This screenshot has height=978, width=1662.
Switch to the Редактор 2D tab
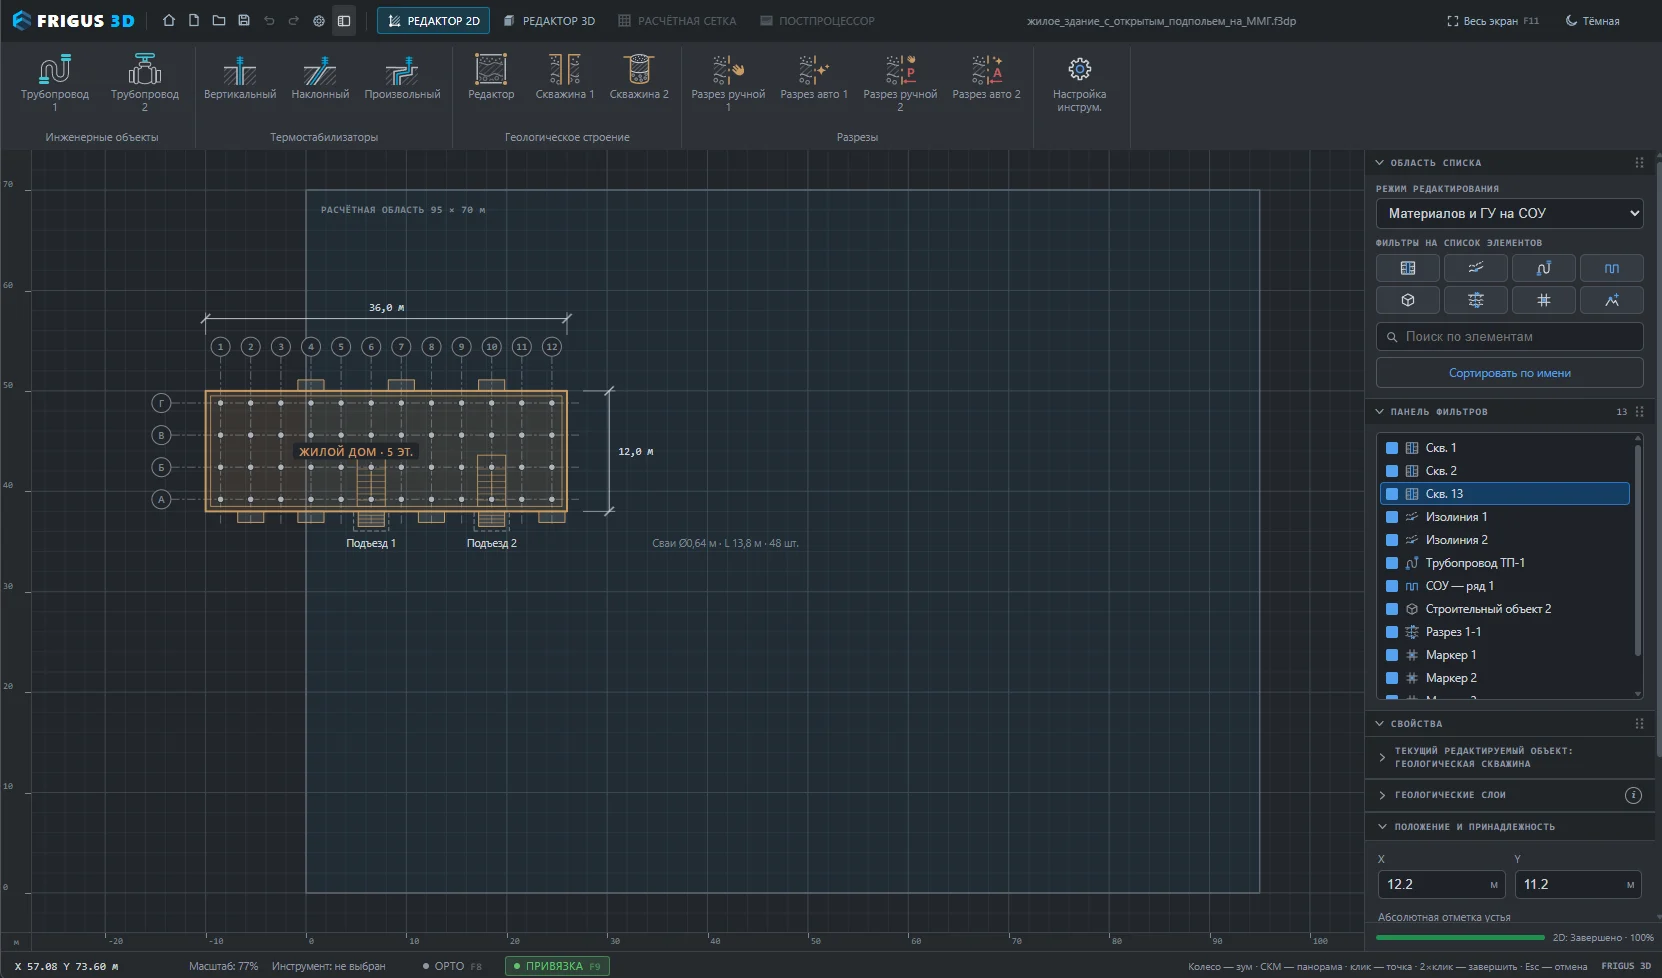click(433, 21)
